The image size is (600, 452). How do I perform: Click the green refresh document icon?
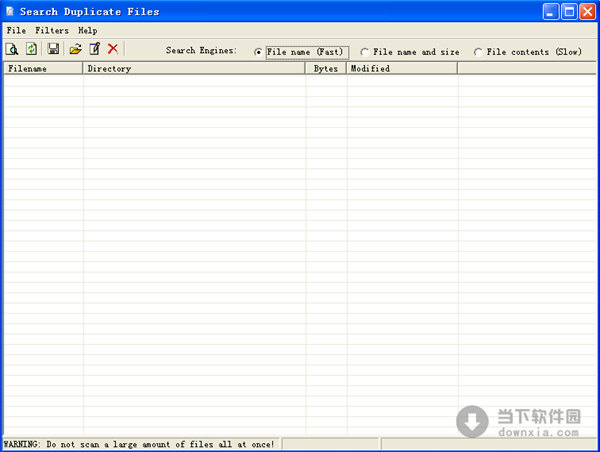click(31, 49)
